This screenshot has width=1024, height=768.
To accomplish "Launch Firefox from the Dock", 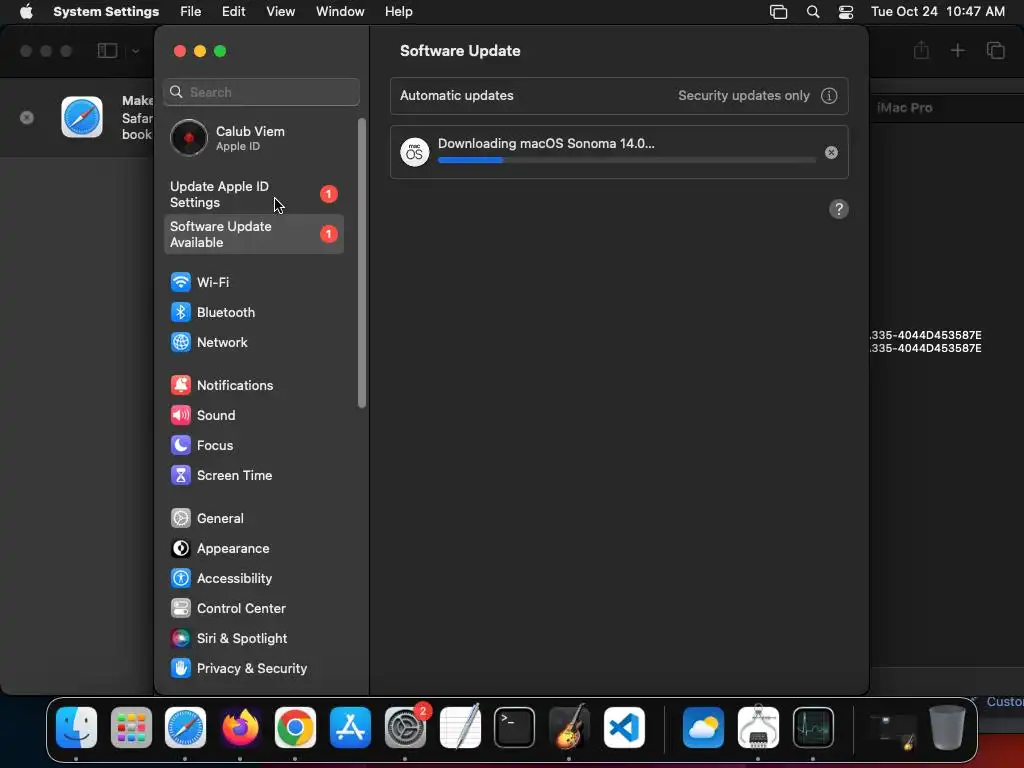I will 240,727.
